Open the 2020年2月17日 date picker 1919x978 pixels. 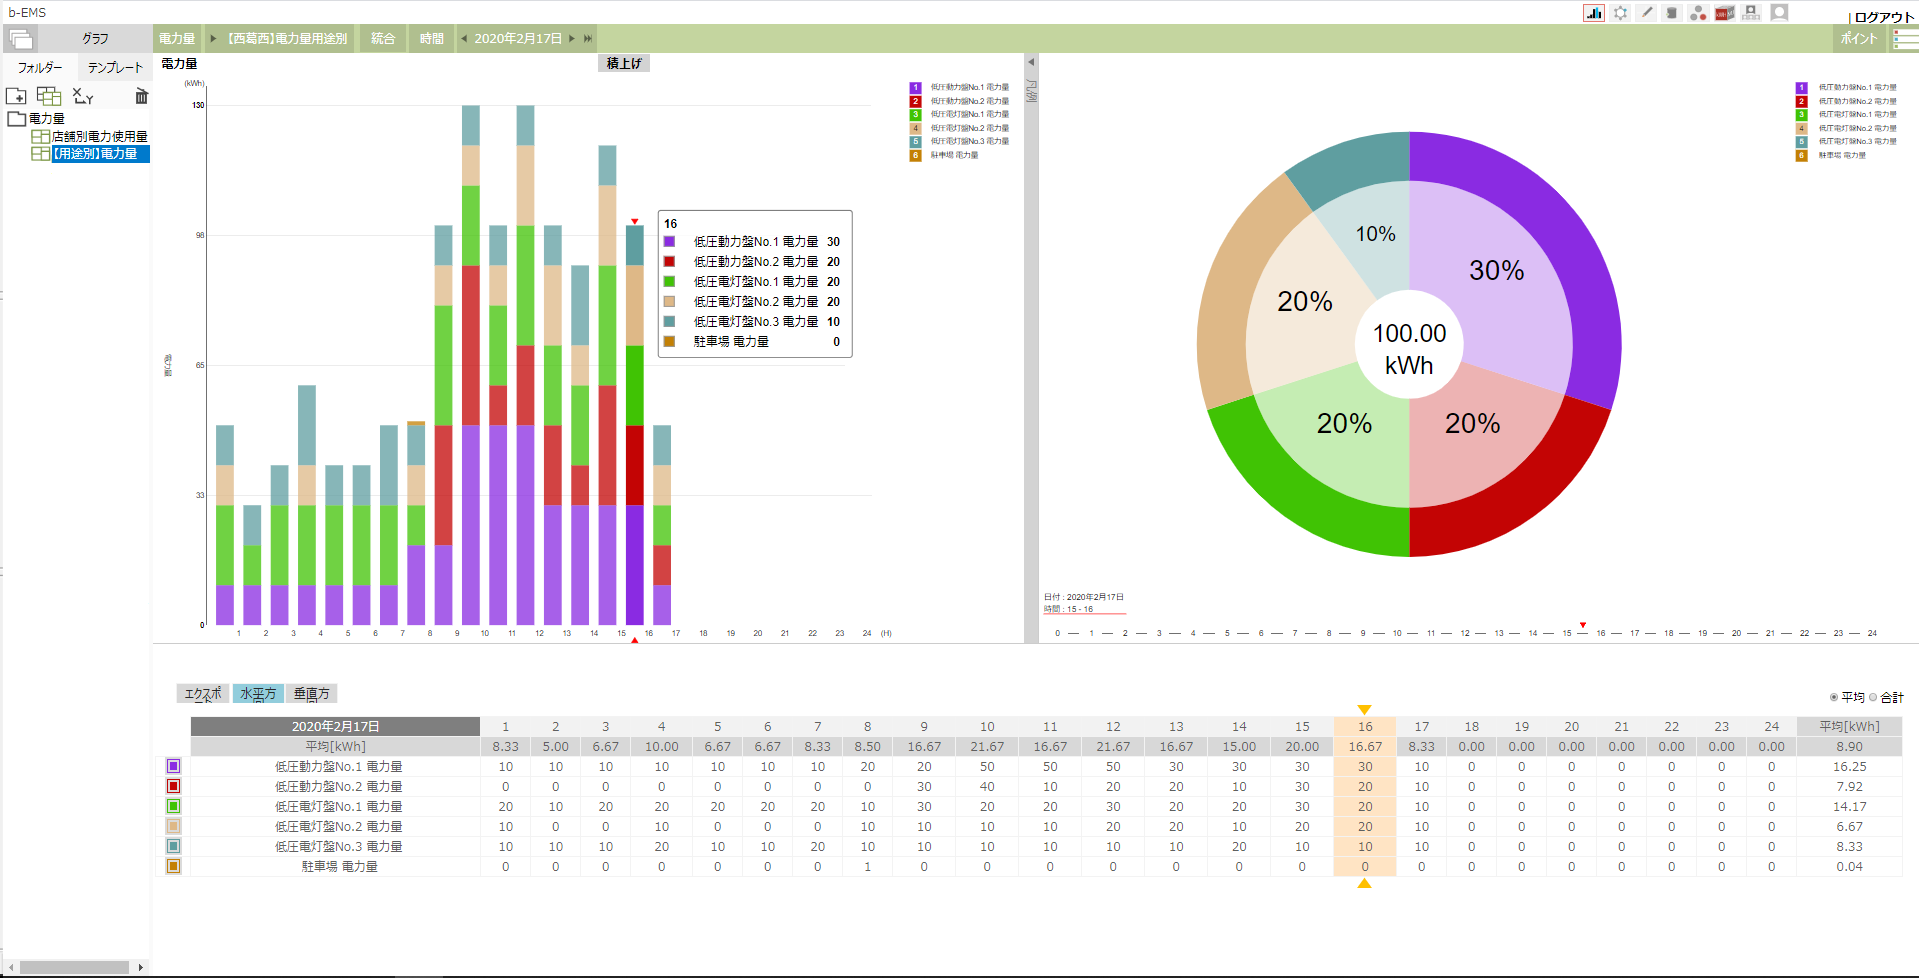[x=518, y=39]
